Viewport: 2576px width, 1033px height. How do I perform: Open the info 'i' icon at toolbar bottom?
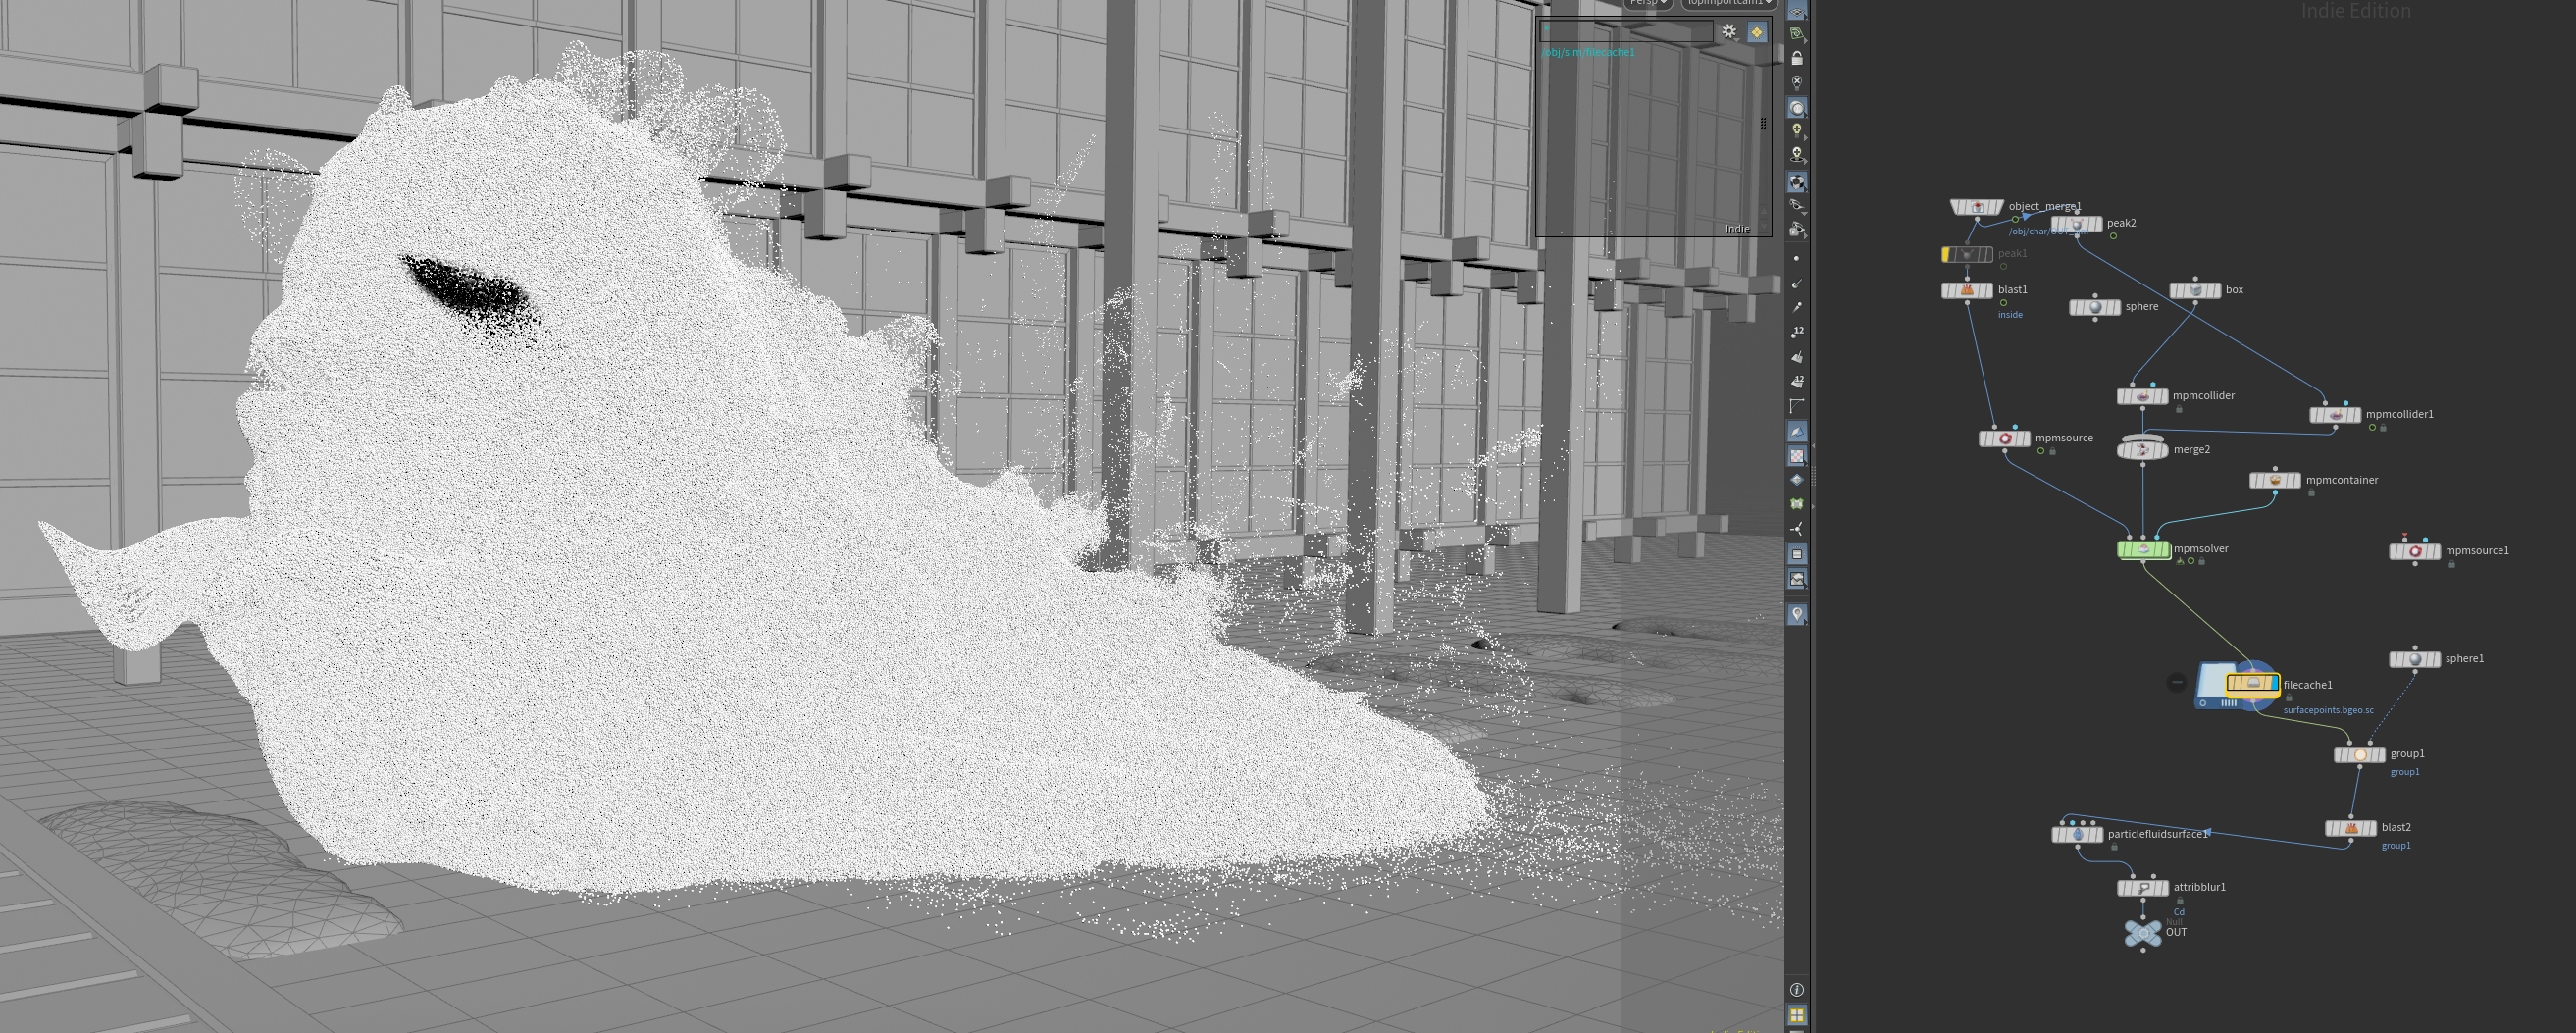point(1797,990)
